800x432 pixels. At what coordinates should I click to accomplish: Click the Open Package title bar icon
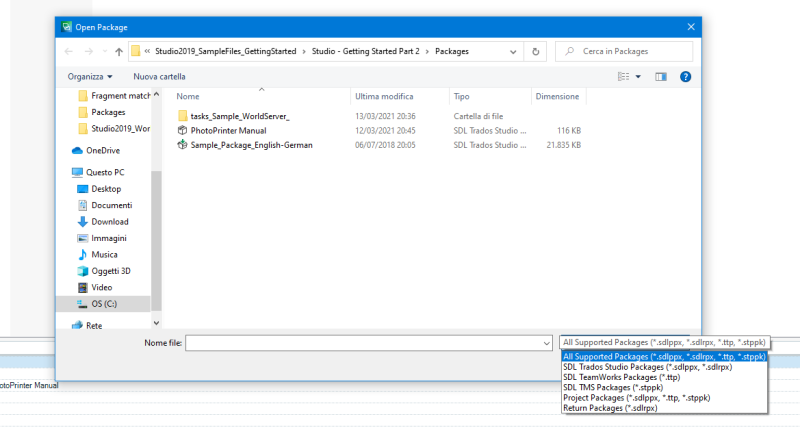tap(66, 27)
